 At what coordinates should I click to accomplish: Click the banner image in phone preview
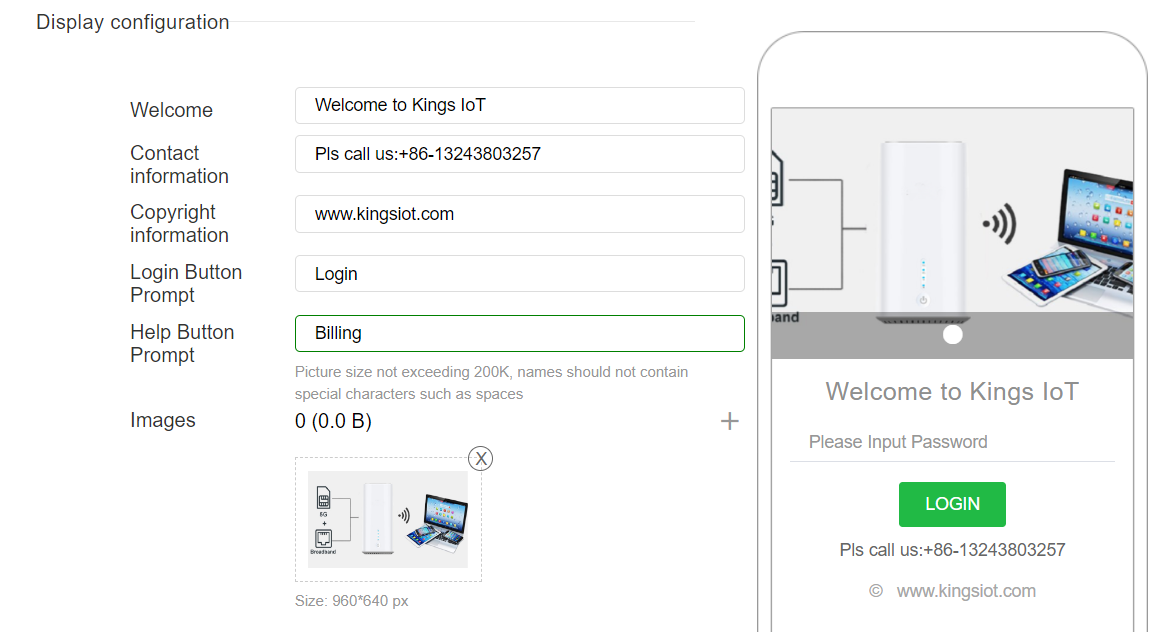tap(952, 233)
